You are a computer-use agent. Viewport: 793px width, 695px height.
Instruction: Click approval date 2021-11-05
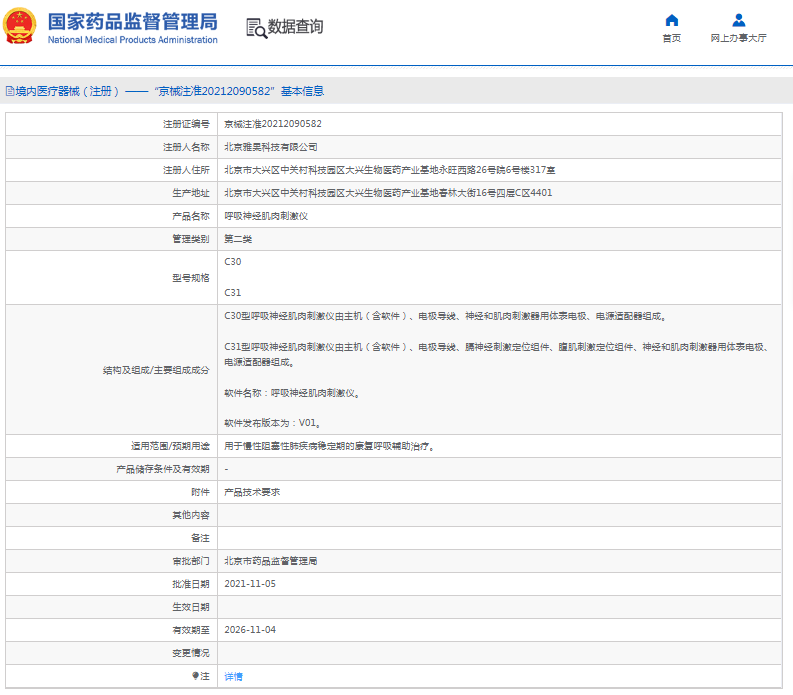pyautogui.click(x=250, y=584)
